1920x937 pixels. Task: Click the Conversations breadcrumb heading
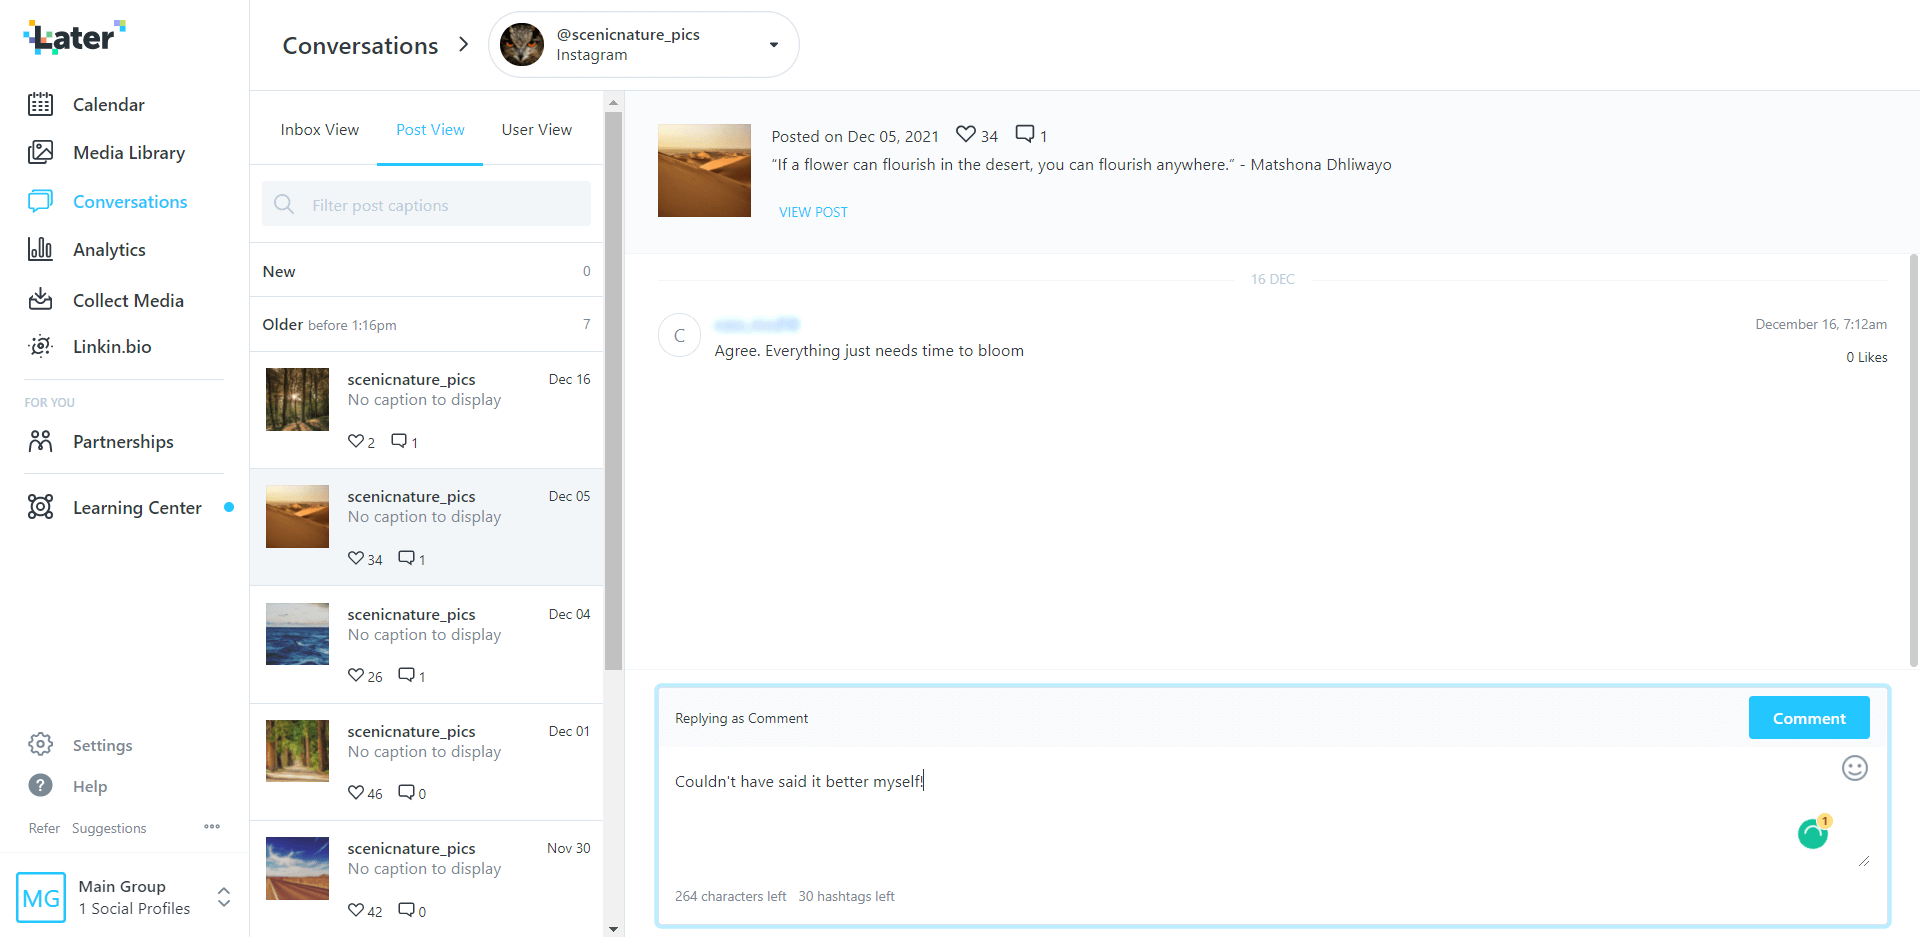[360, 46]
